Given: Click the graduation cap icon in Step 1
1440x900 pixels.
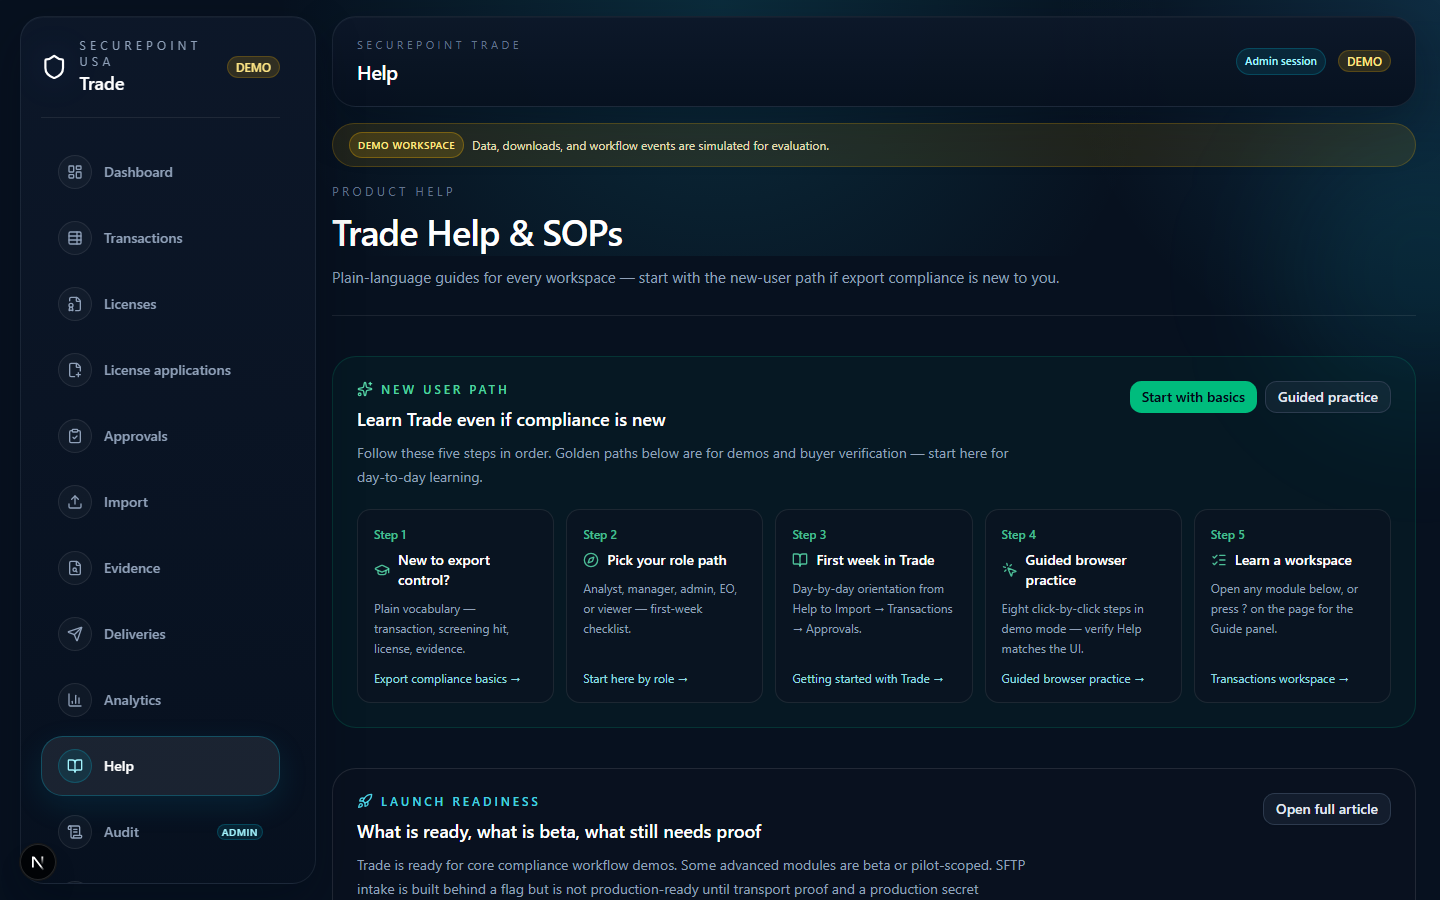Looking at the screenshot, I should coord(382,570).
